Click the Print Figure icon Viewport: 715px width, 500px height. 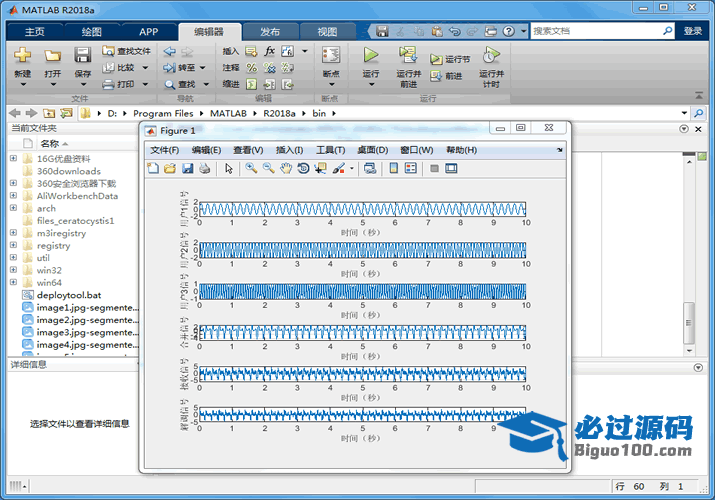[x=204, y=169]
